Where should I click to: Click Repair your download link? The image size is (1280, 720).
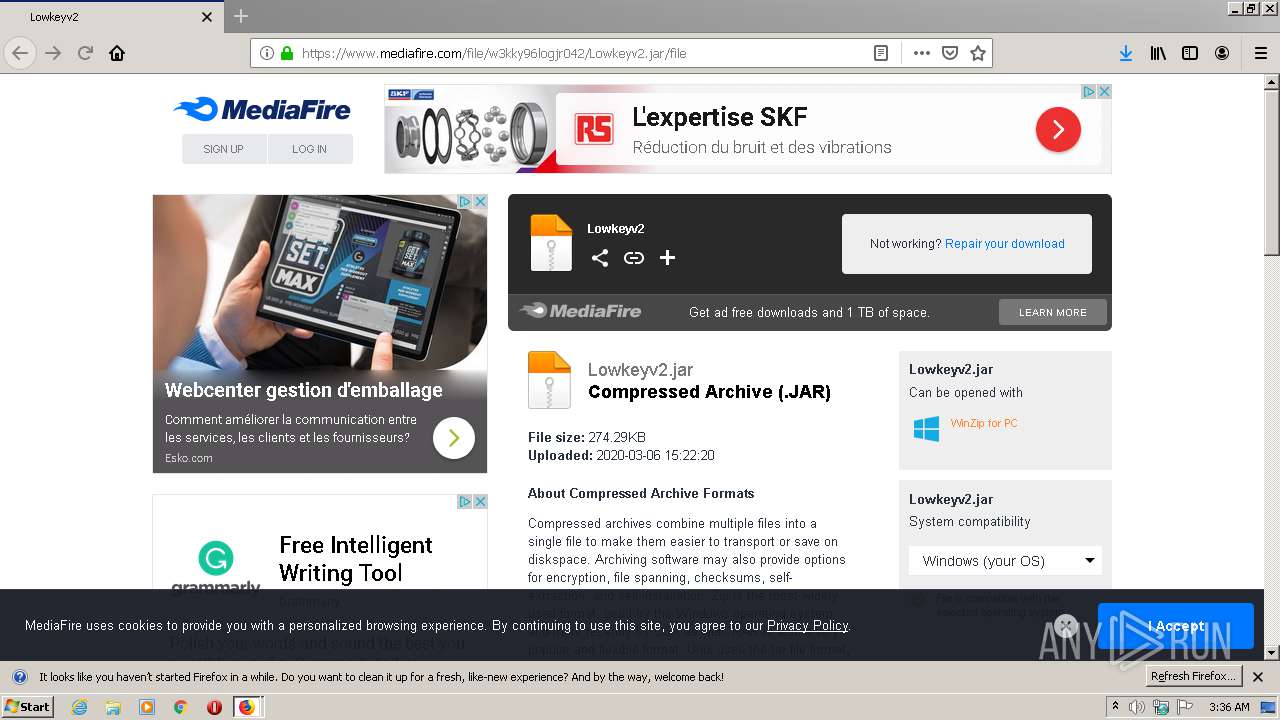point(1005,243)
